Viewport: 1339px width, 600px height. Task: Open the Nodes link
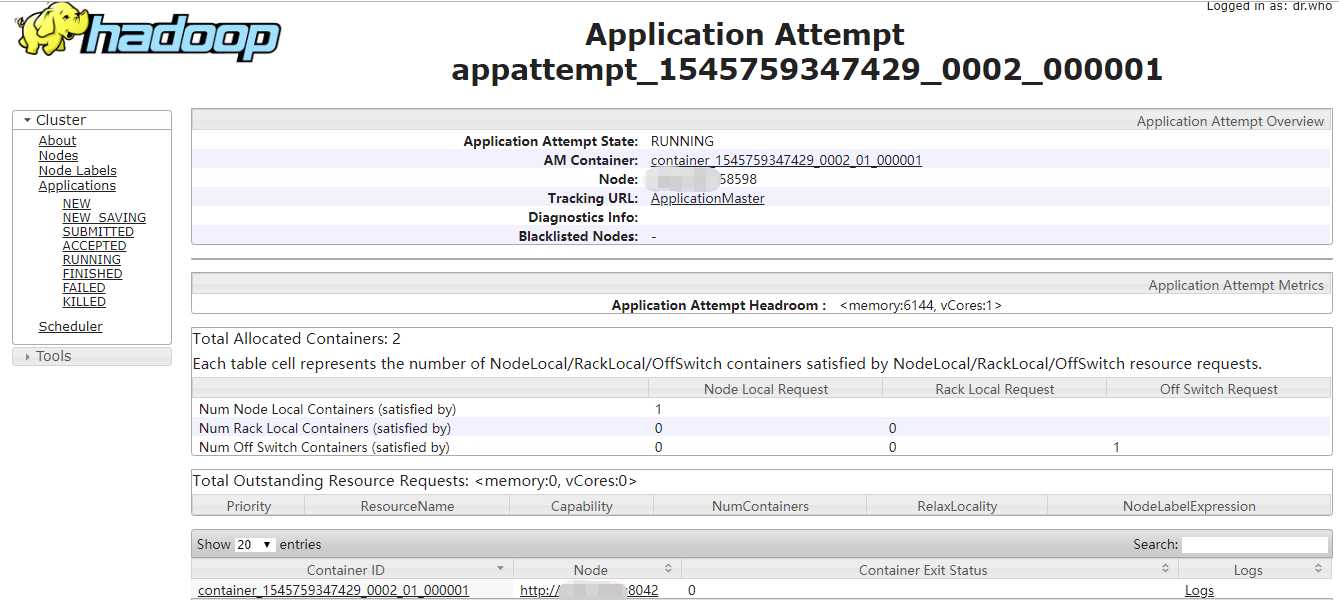click(58, 156)
